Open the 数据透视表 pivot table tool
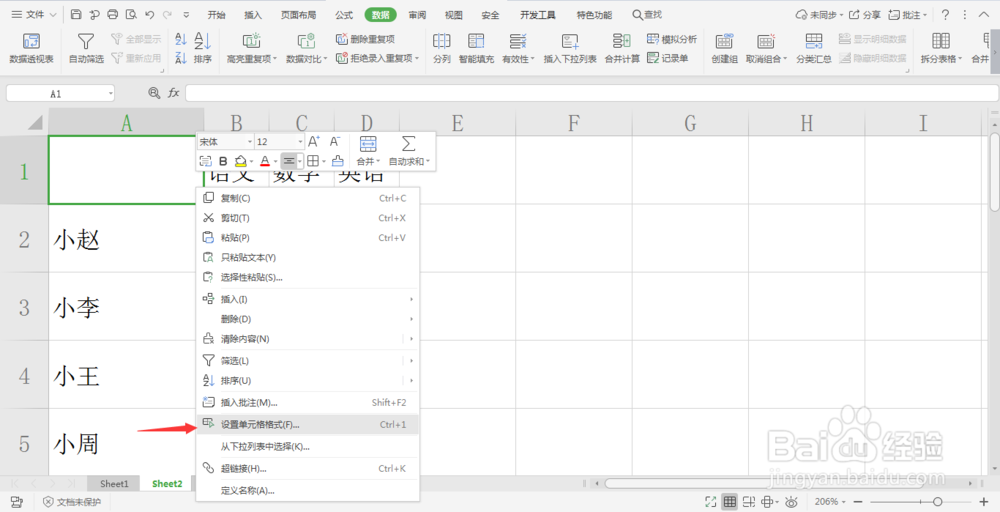Viewport: 1000px width, 512px height. click(x=31, y=48)
